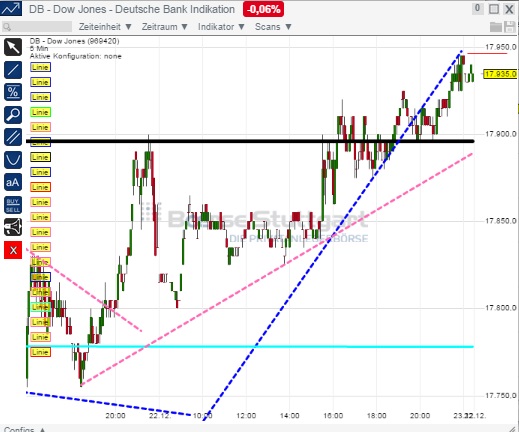The width and height of the screenshot is (519, 432).
Task: Choose the aA text annotation tool
Action: (x=13, y=182)
